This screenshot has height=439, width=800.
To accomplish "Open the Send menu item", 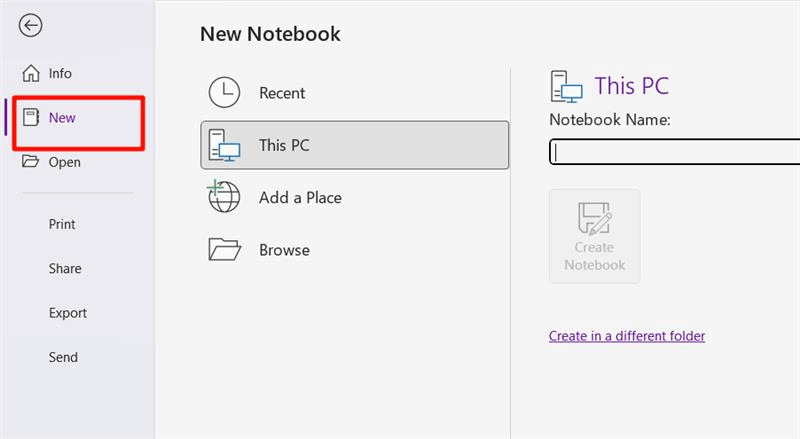I will pyautogui.click(x=63, y=357).
